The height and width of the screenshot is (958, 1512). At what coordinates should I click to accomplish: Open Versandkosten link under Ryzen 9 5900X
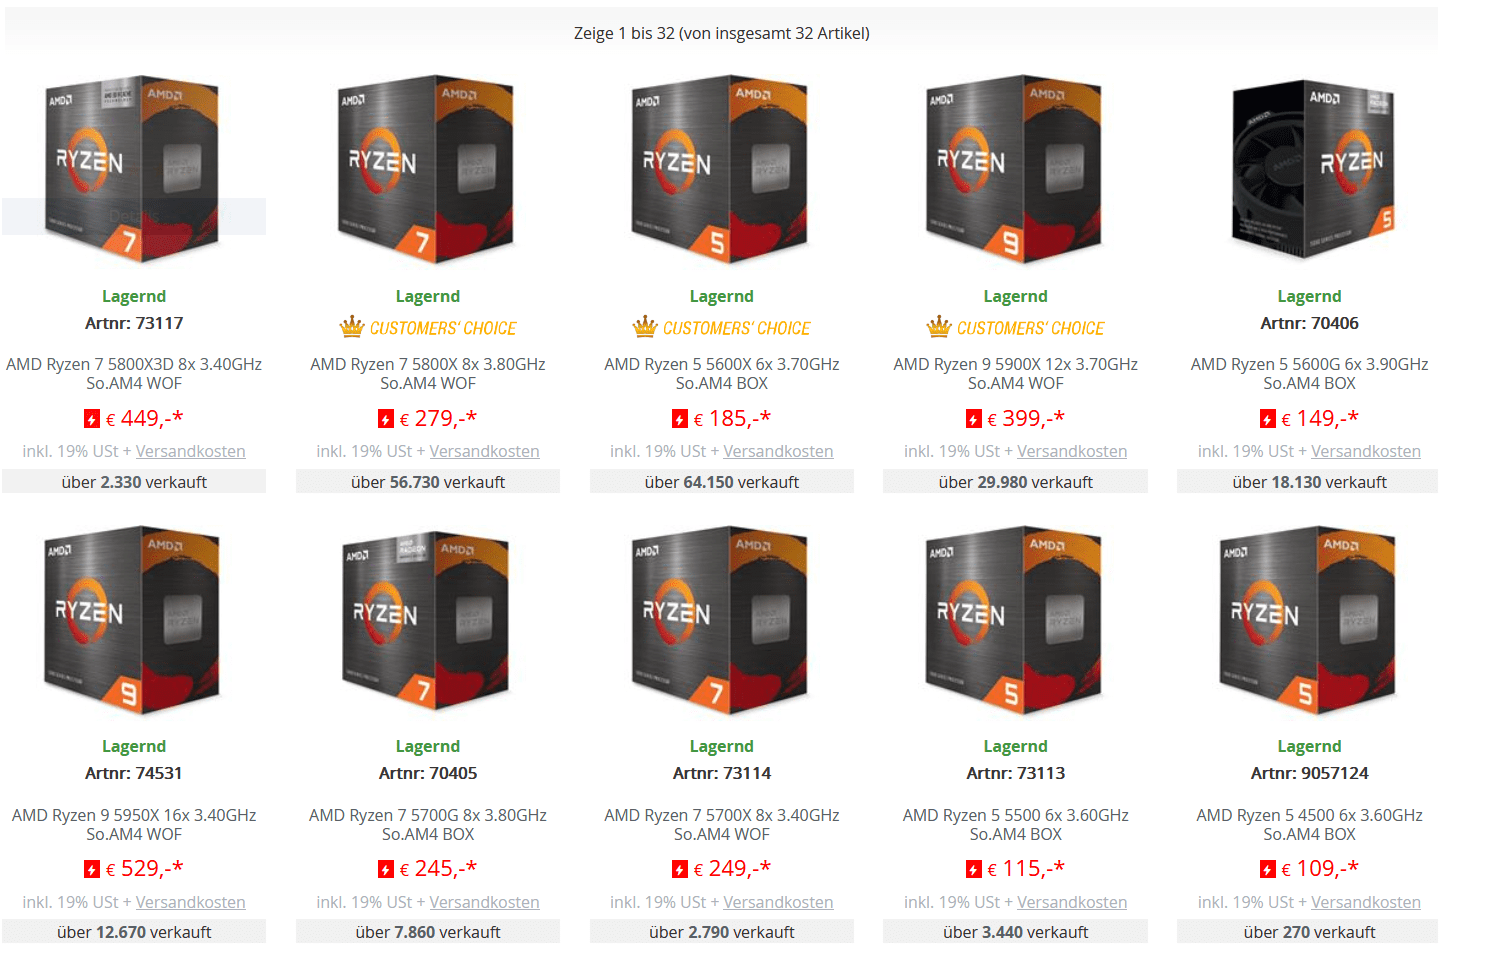[x=1072, y=451]
